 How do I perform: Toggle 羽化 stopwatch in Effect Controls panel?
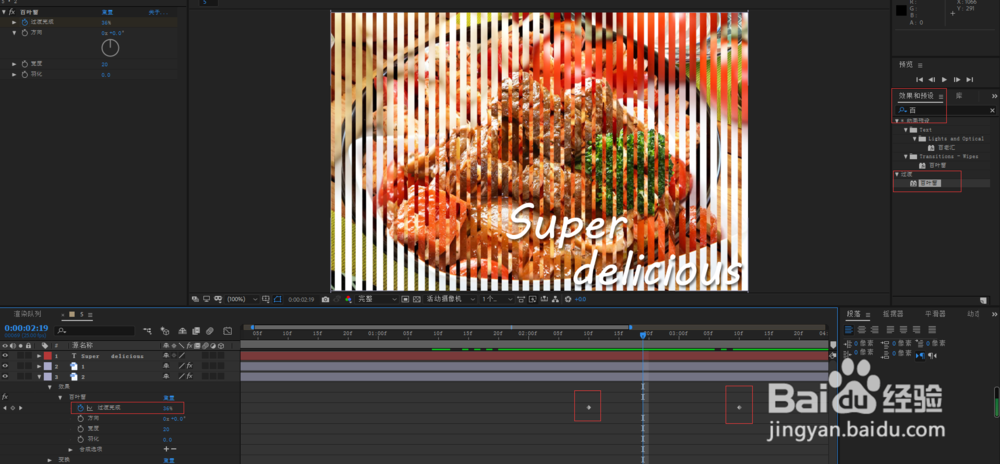(x=25, y=75)
